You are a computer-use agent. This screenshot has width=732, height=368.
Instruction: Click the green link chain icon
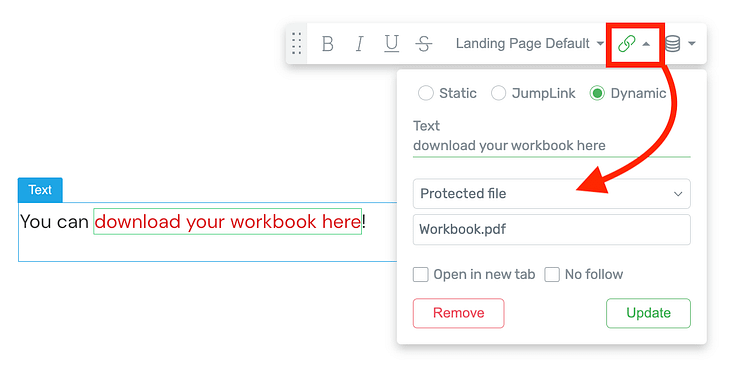point(626,44)
